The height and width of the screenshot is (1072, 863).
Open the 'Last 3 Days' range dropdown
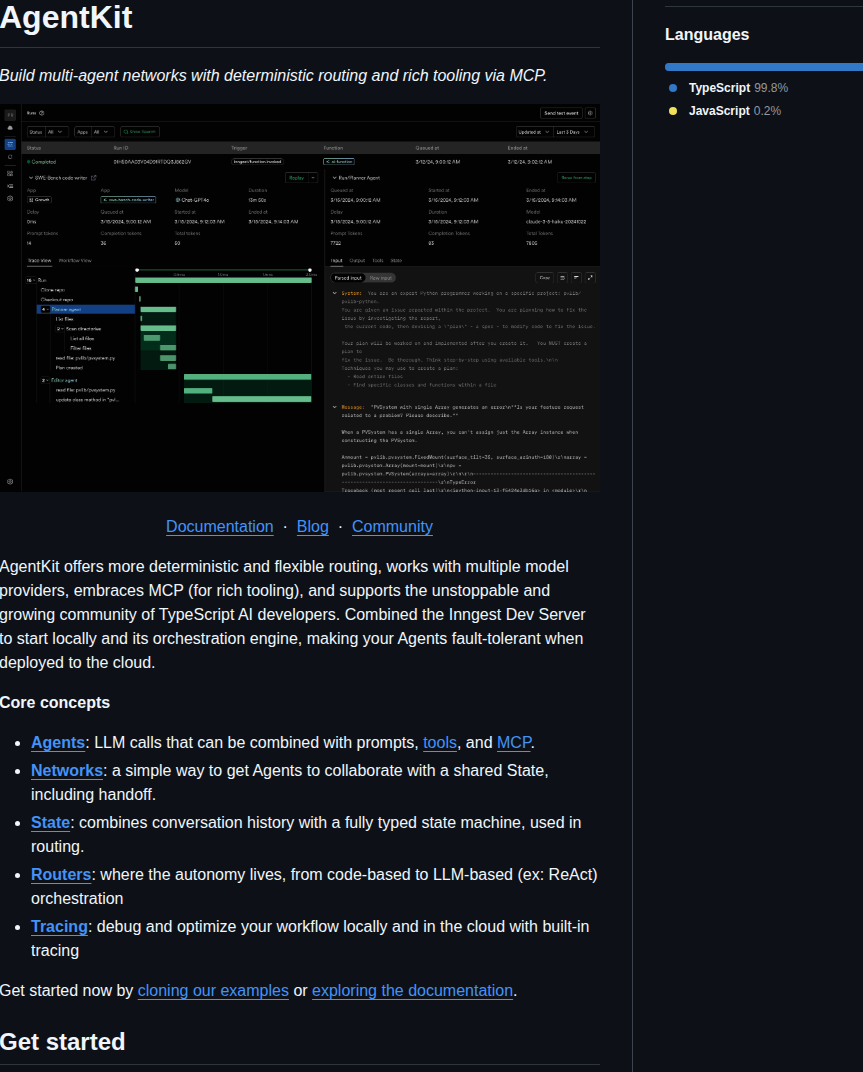pyautogui.click(x=573, y=132)
